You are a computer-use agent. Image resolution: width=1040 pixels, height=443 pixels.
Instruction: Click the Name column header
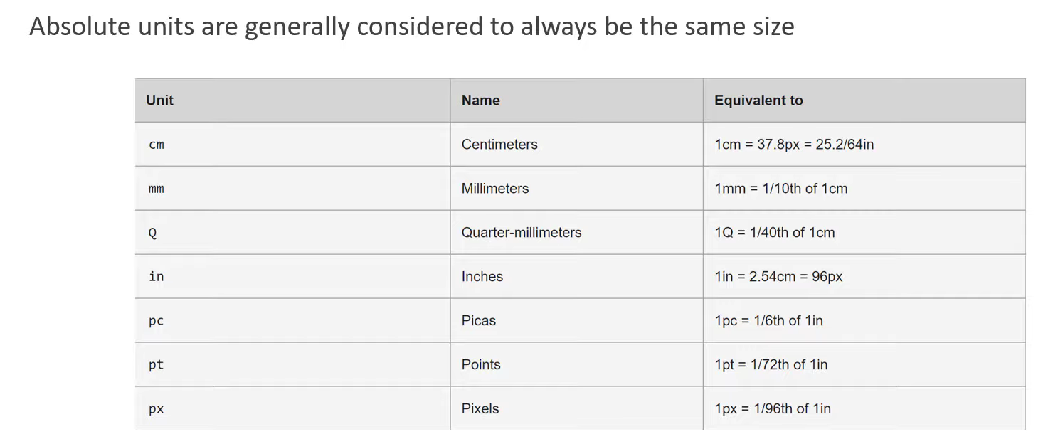click(x=480, y=100)
